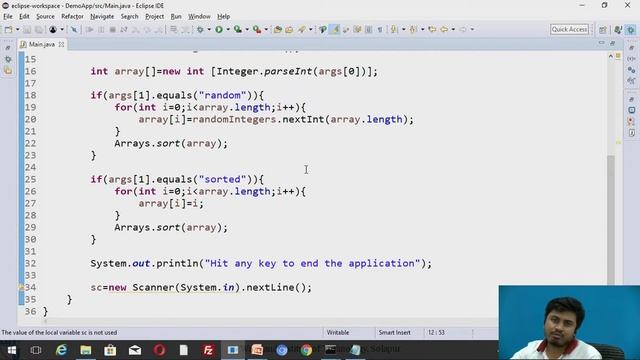Click the Suspend debug icon

click(101, 29)
